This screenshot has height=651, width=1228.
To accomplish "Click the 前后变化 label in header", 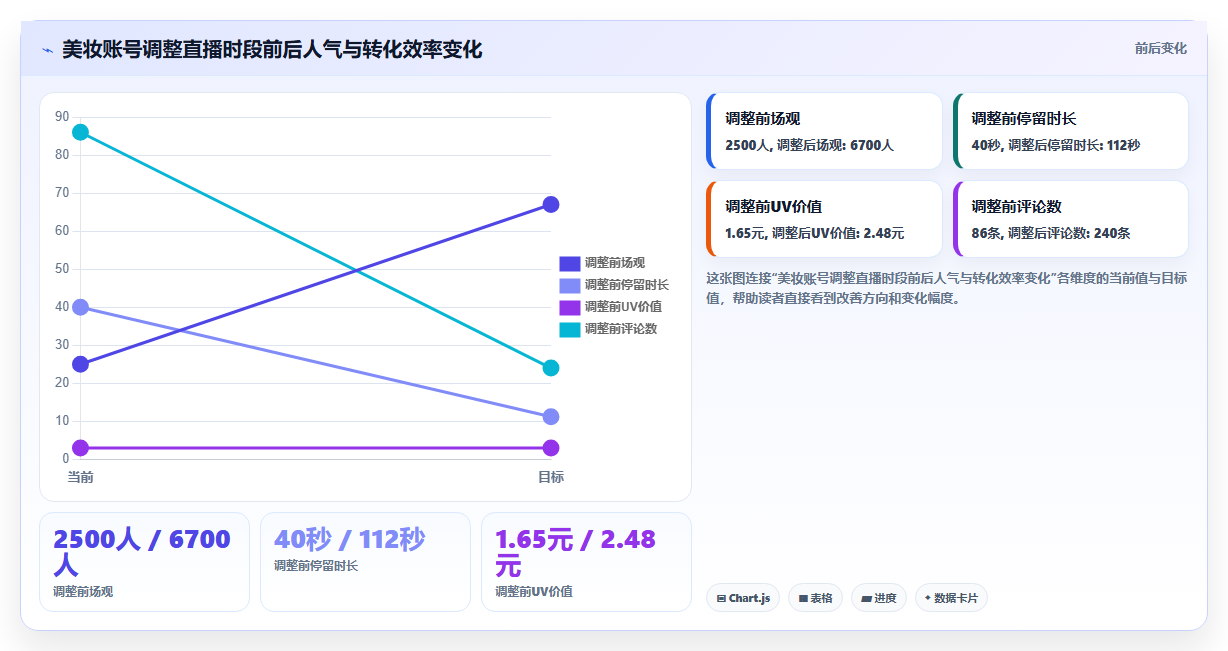I will click(x=1160, y=48).
